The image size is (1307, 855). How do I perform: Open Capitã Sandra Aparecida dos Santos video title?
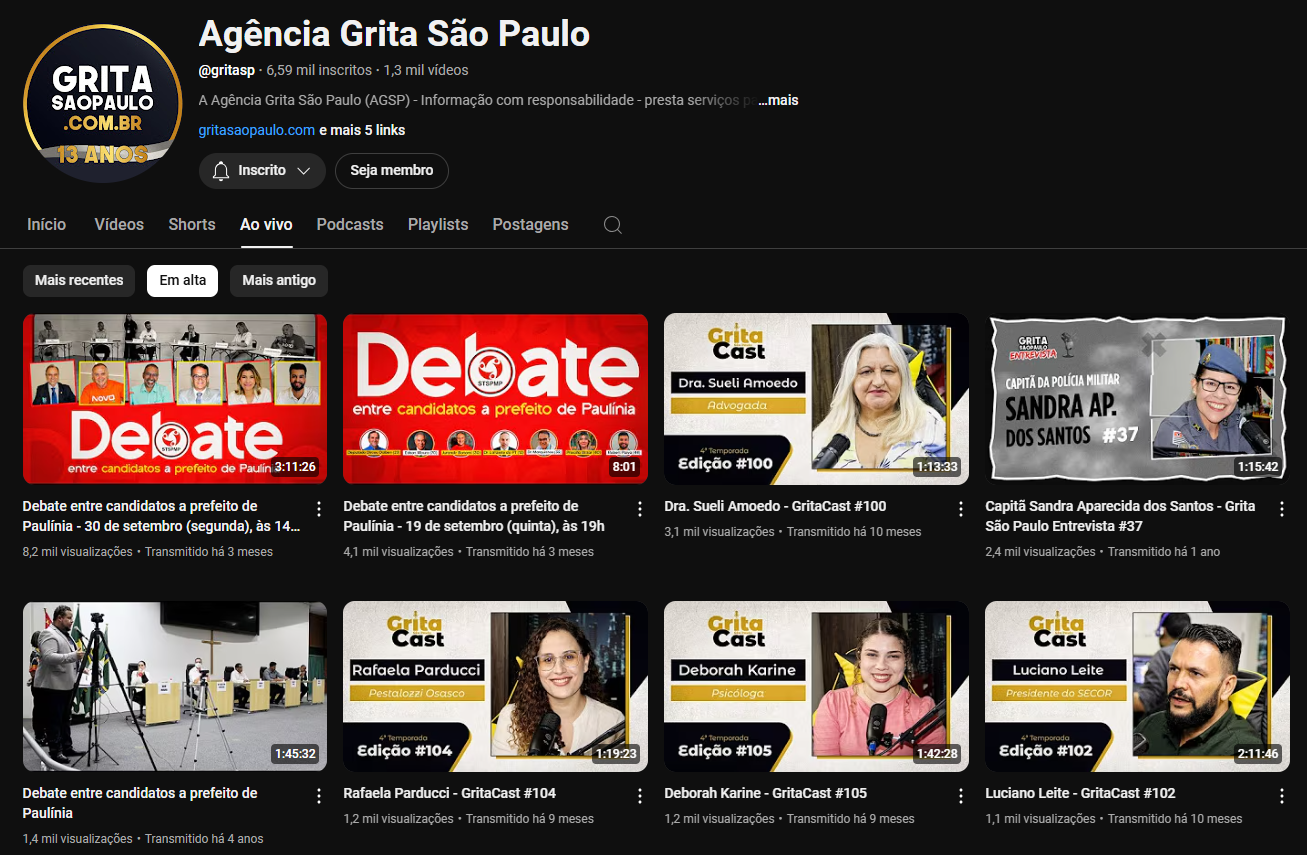pyautogui.click(x=1120, y=516)
